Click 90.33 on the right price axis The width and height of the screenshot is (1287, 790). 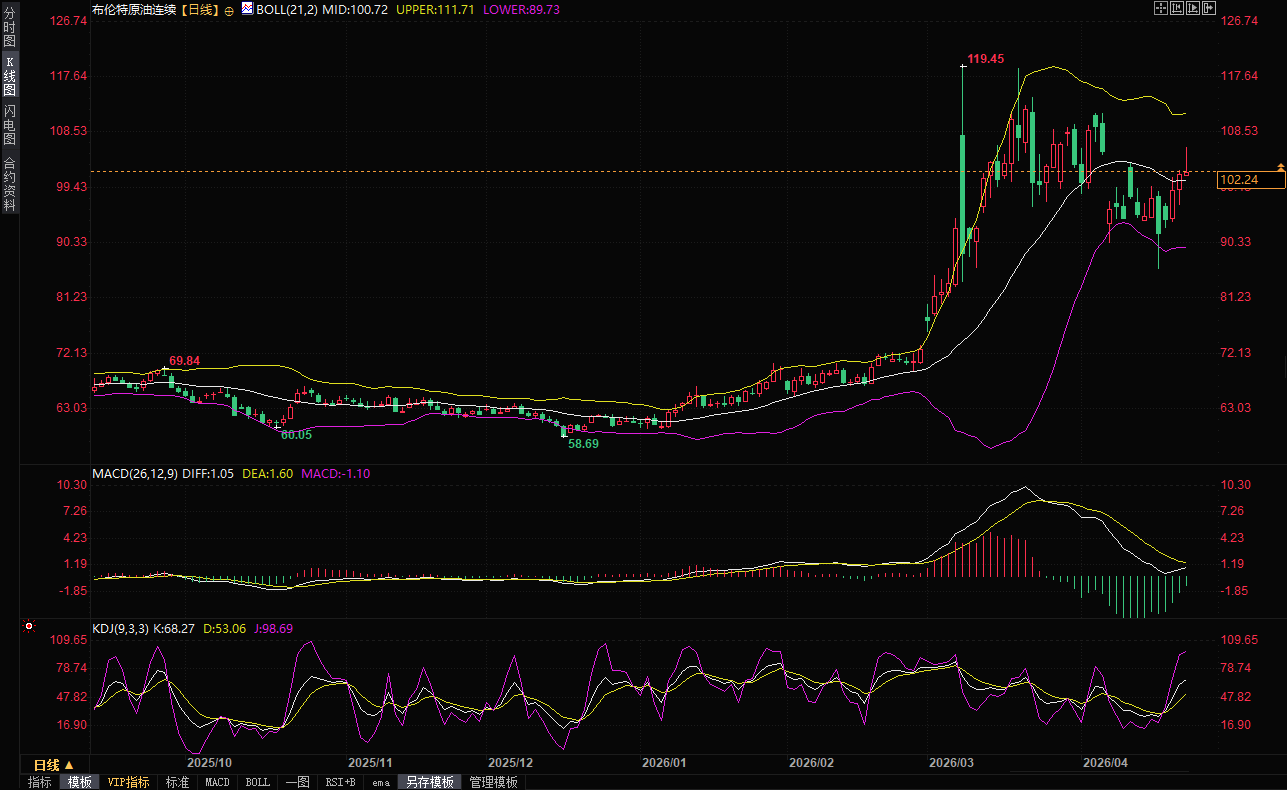click(x=1237, y=242)
